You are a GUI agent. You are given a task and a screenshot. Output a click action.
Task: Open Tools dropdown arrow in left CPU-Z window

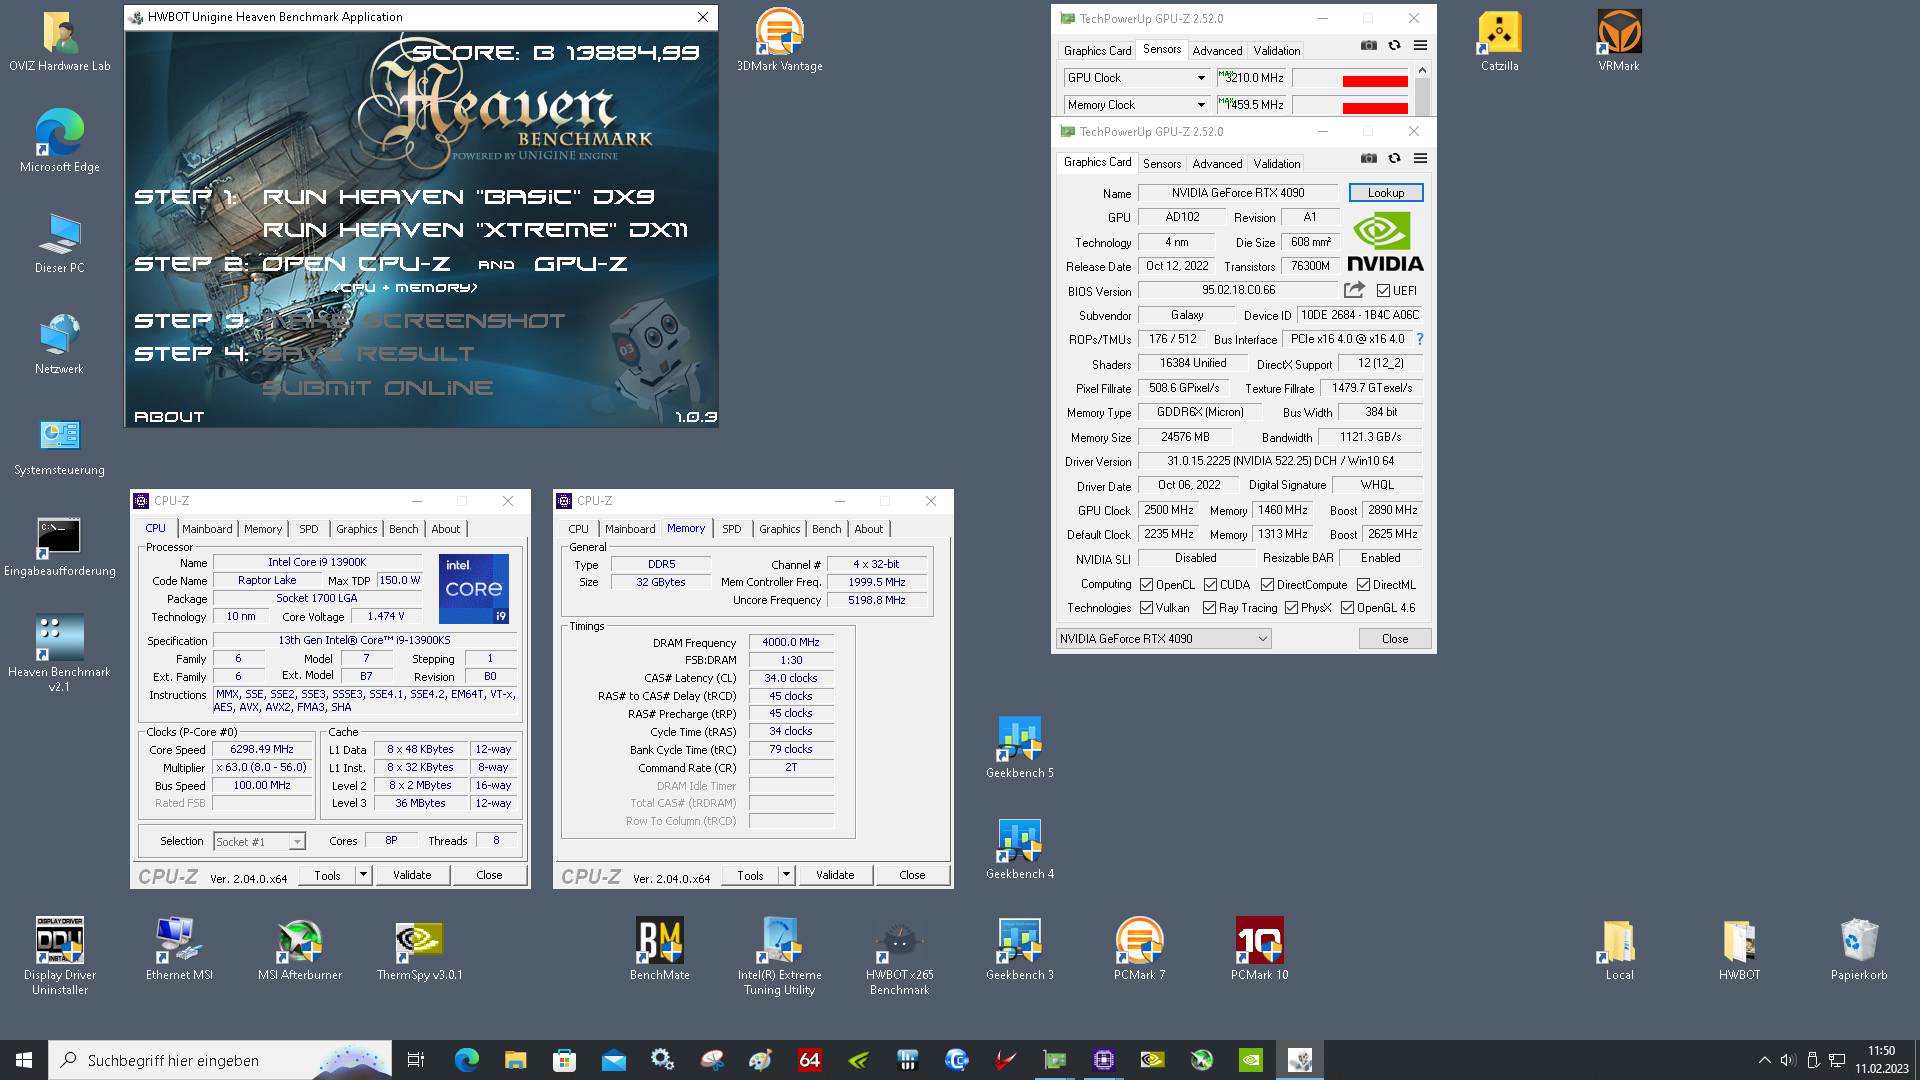363,875
